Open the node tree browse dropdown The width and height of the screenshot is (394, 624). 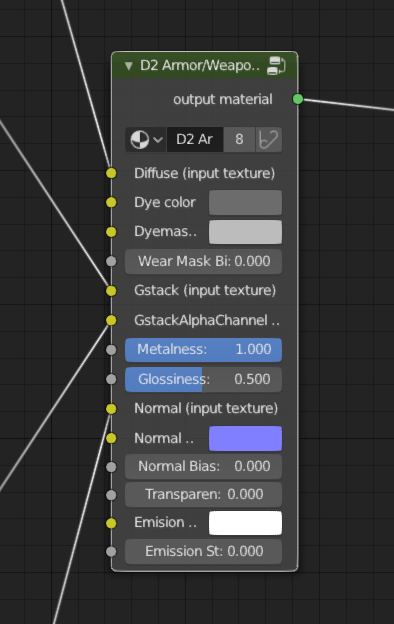(x=146, y=140)
